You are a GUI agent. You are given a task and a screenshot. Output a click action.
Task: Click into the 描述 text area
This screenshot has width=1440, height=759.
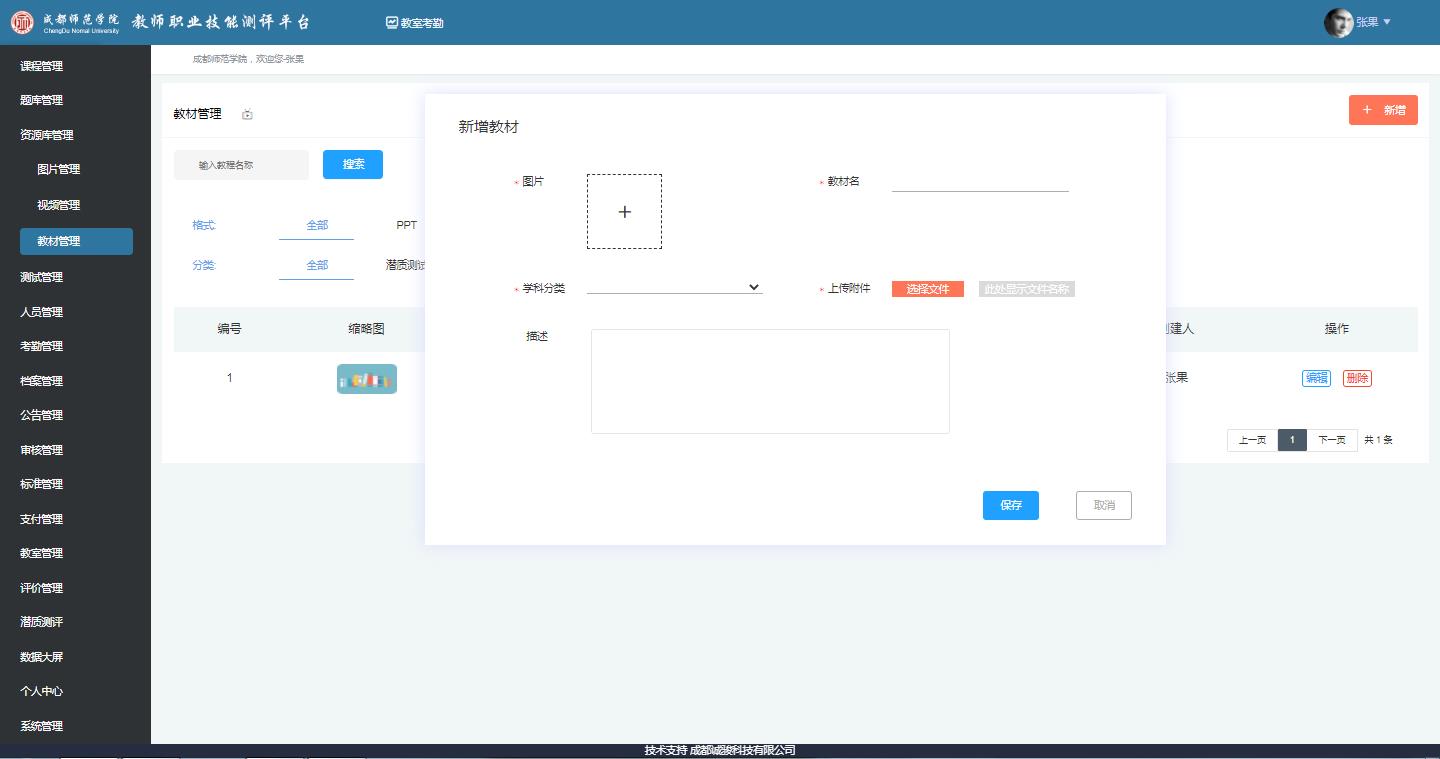click(x=770, y=381)
